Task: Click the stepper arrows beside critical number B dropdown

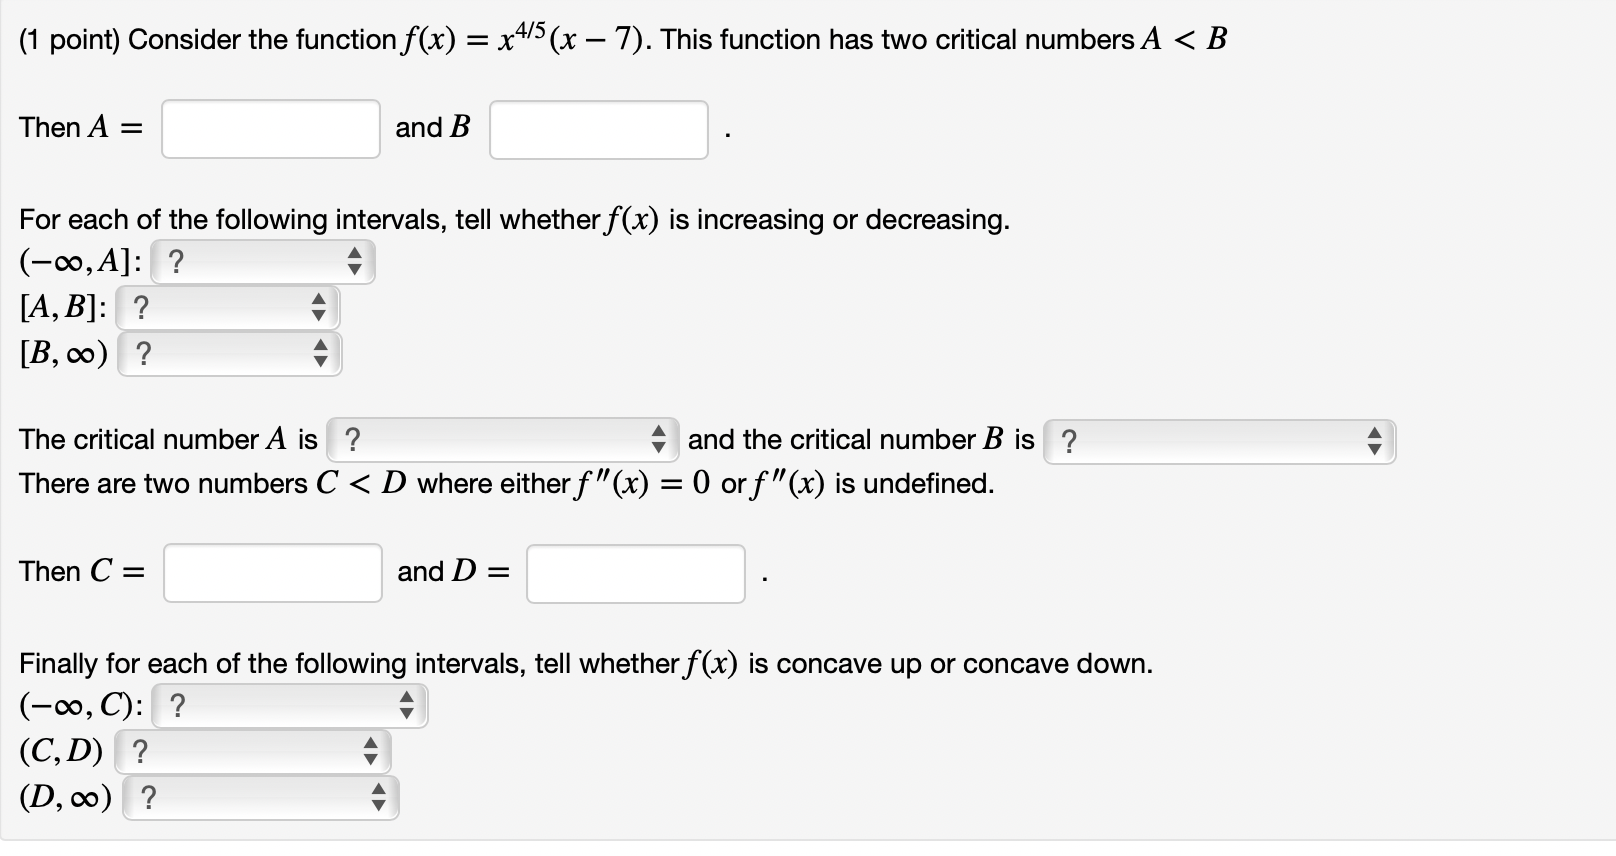Action: pyautogui.click(x=1377, y=440)
